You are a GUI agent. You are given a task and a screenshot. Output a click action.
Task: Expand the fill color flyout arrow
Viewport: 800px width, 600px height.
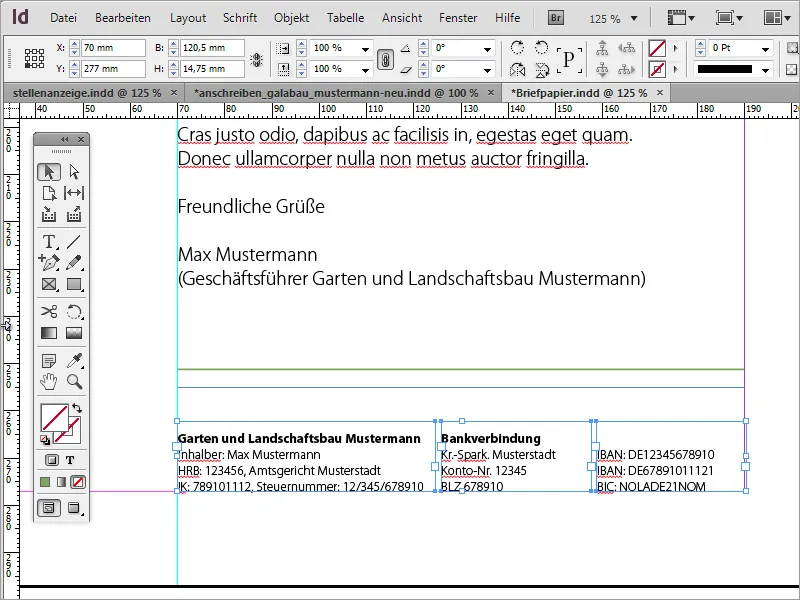[x=676, y=48]
